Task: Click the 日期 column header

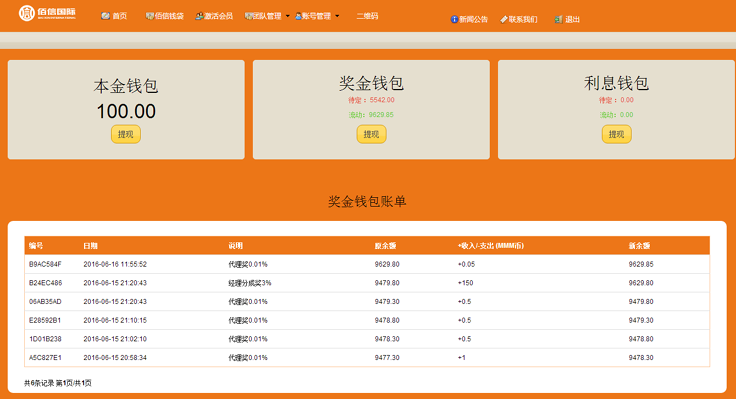Action: click(x=91, y=246)
